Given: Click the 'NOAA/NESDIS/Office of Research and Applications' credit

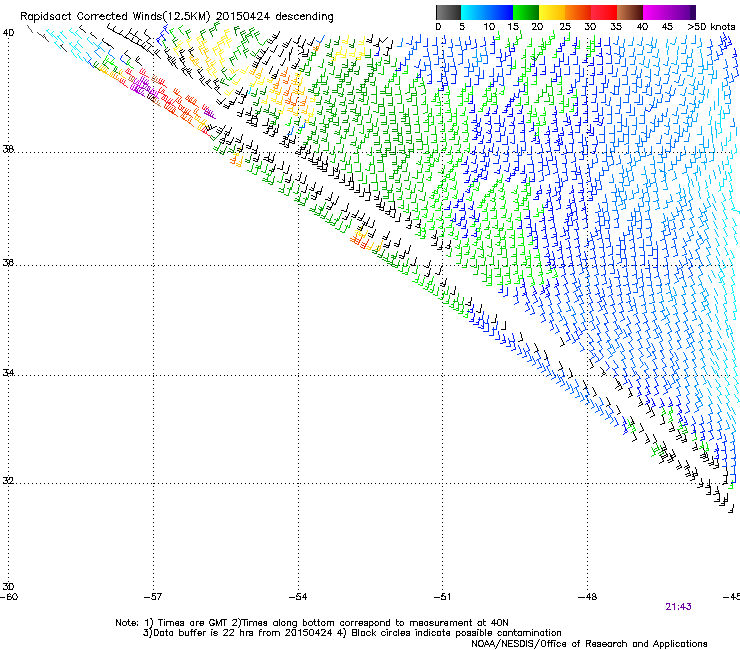Looking at the screenshot, I should [x=589, y=644].
